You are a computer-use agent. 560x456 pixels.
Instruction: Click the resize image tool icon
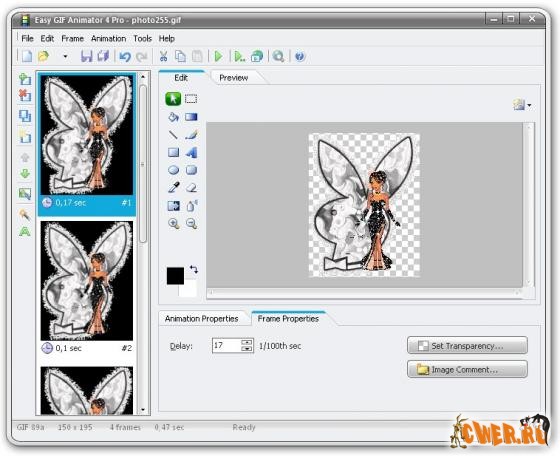pos(173,206)
